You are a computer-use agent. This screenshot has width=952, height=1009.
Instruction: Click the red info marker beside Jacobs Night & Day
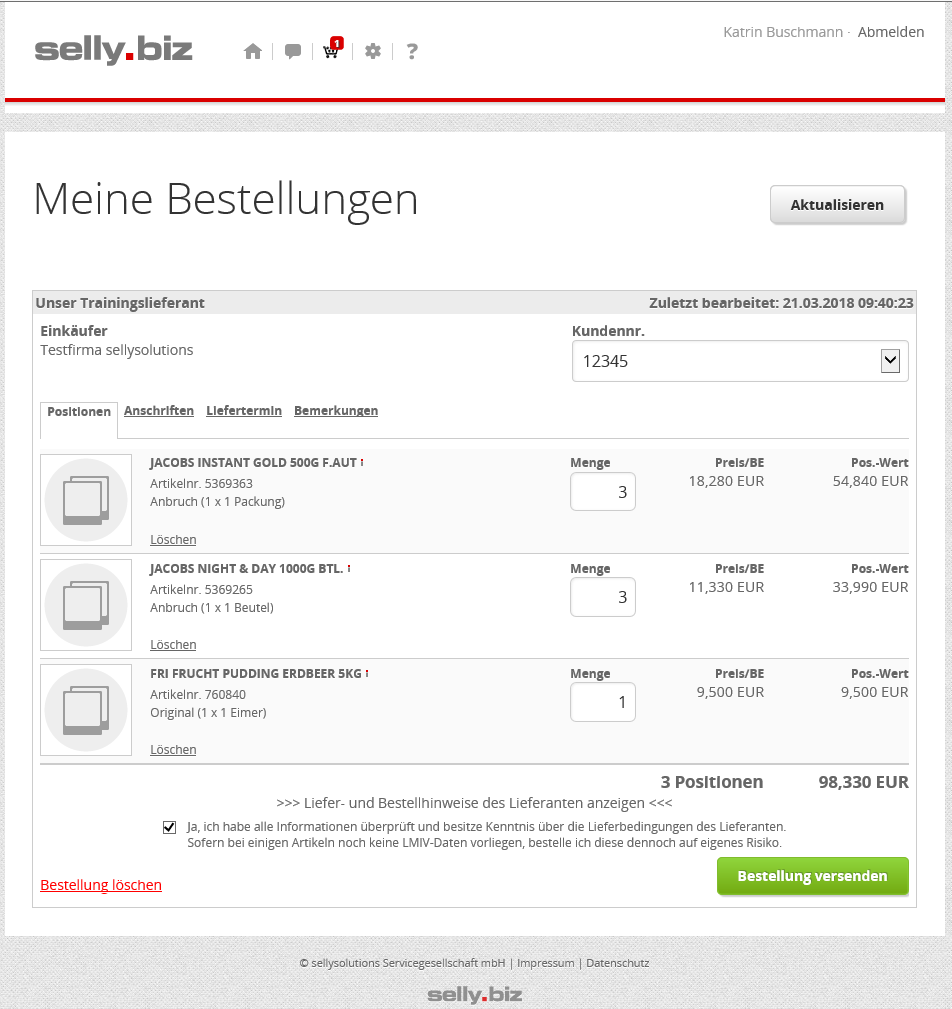349,568
